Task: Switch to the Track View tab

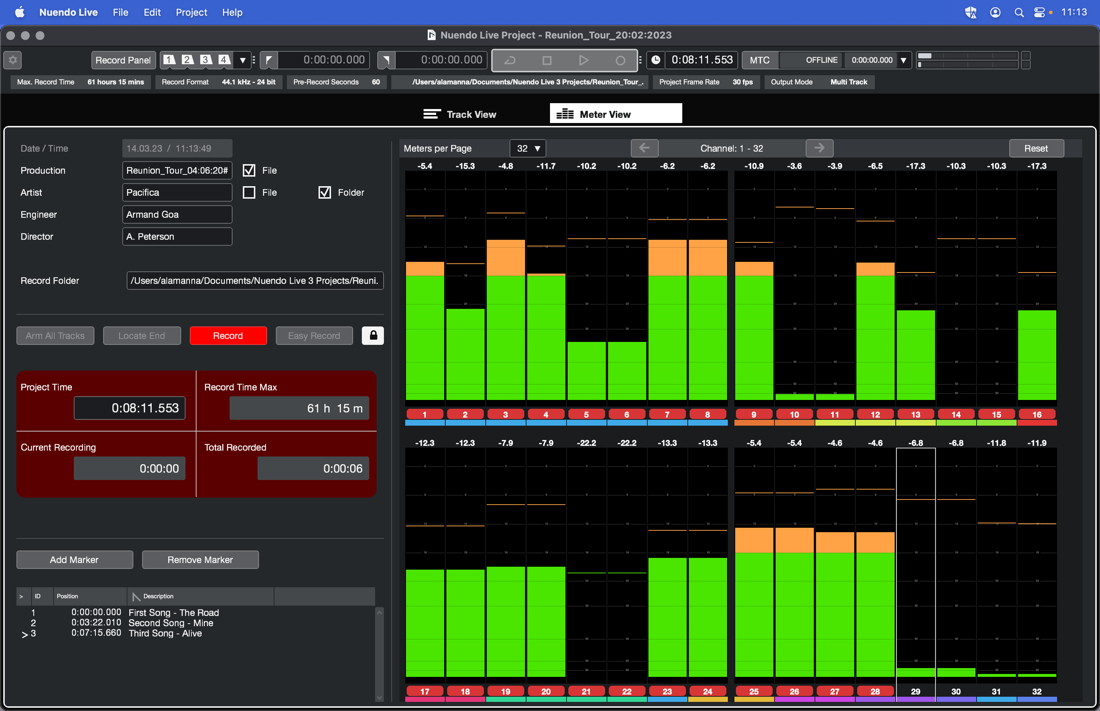Action: (460, 114)
